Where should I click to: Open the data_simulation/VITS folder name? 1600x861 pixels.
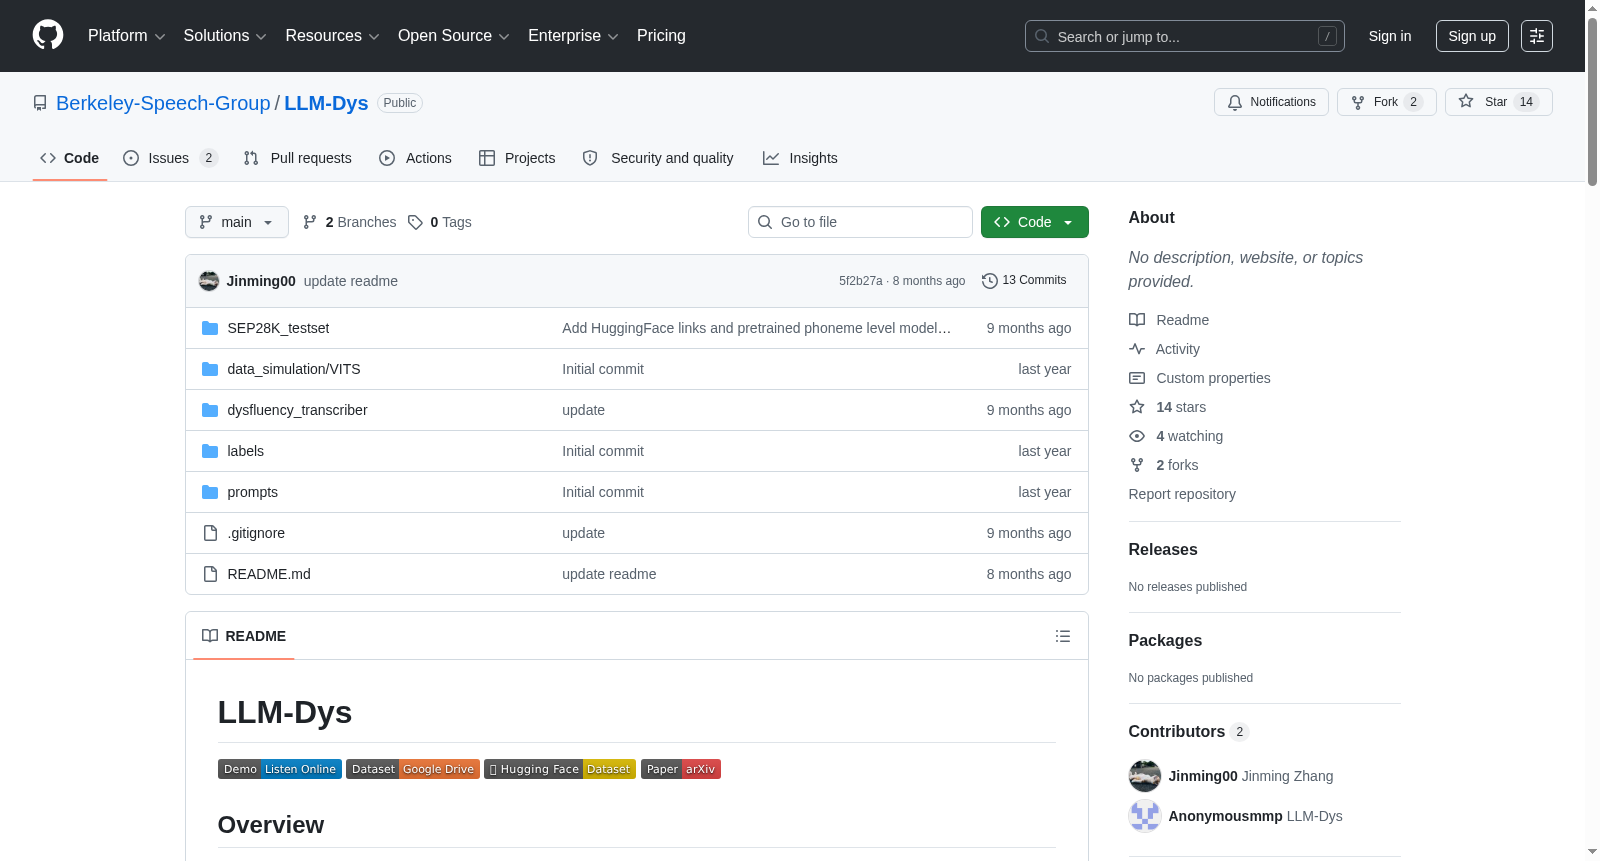[294, 369]
